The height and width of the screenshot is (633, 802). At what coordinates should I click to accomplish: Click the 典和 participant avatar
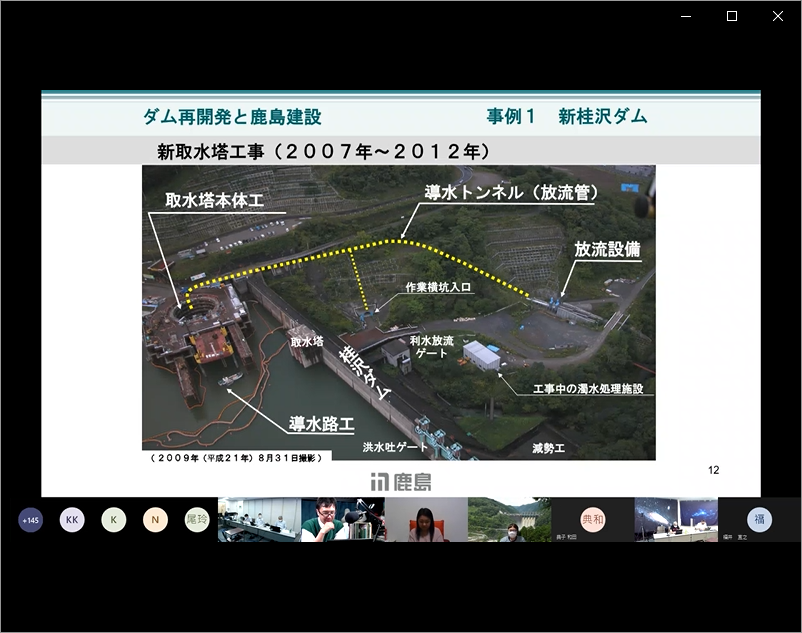tap(593, 520)
